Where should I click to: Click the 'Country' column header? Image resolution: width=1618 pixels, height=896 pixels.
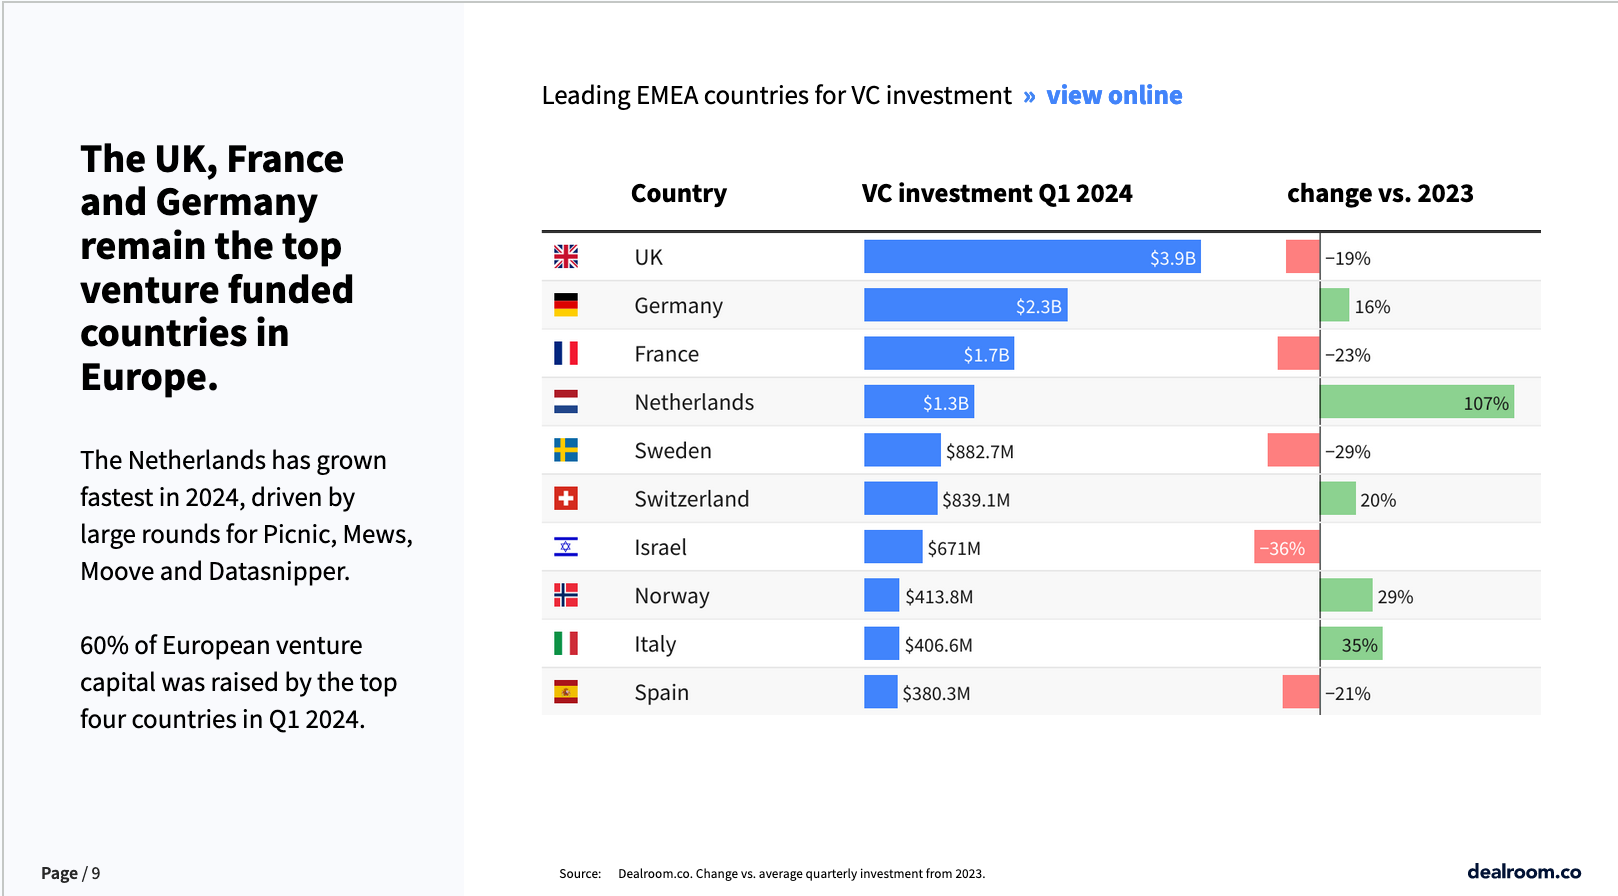click(x=679, y=193)
